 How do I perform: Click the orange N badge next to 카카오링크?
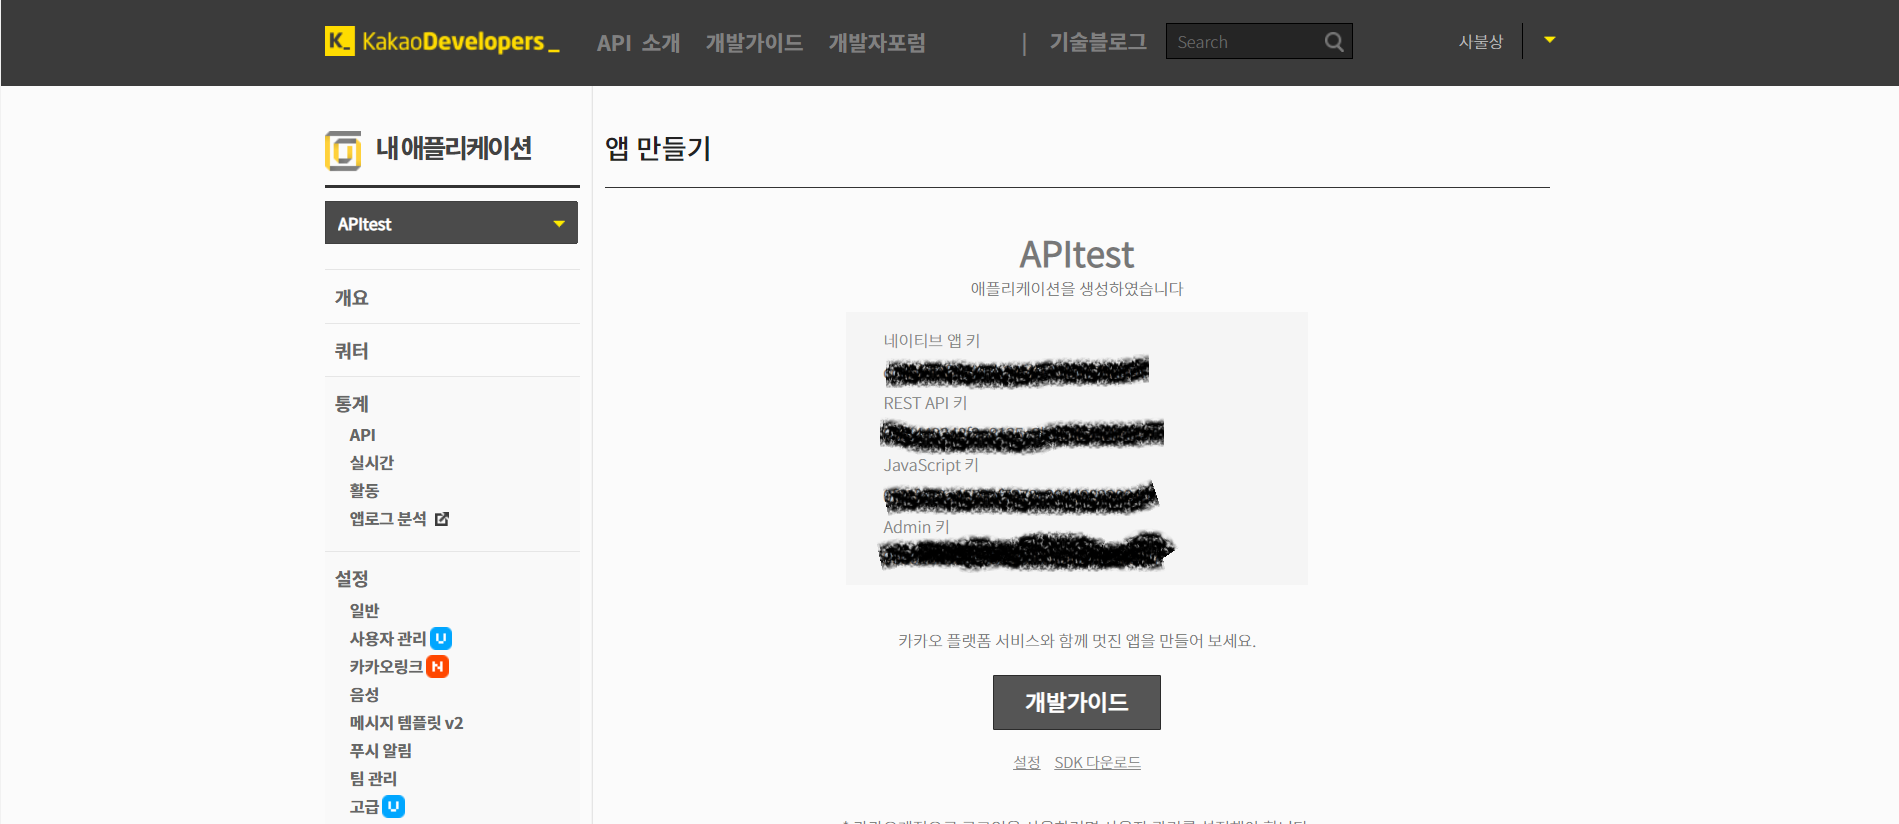pos(437,666)
